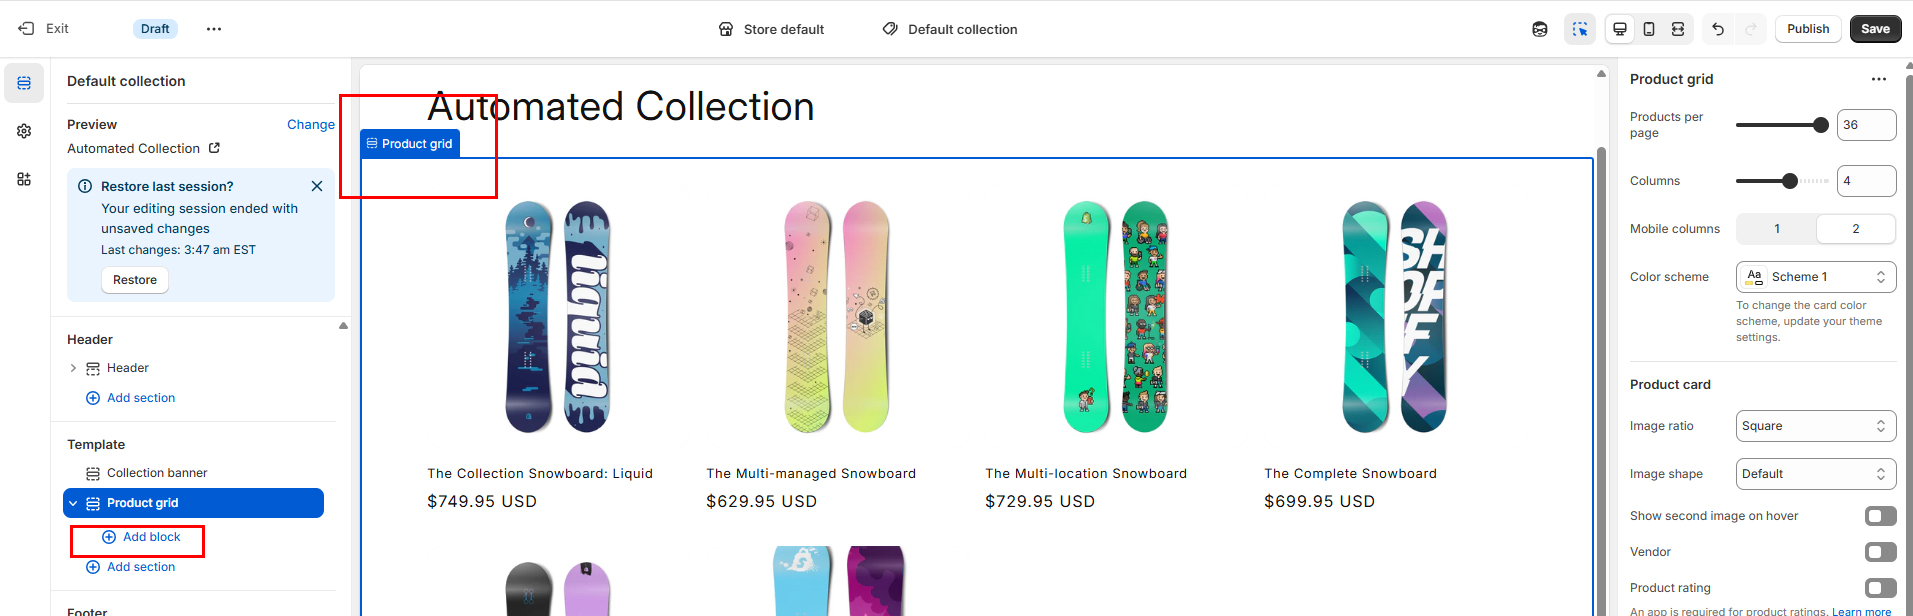Turn on the Vendor toggle
The image size is (1913, 616).
pyautogui.click(x=1880, y=552)
